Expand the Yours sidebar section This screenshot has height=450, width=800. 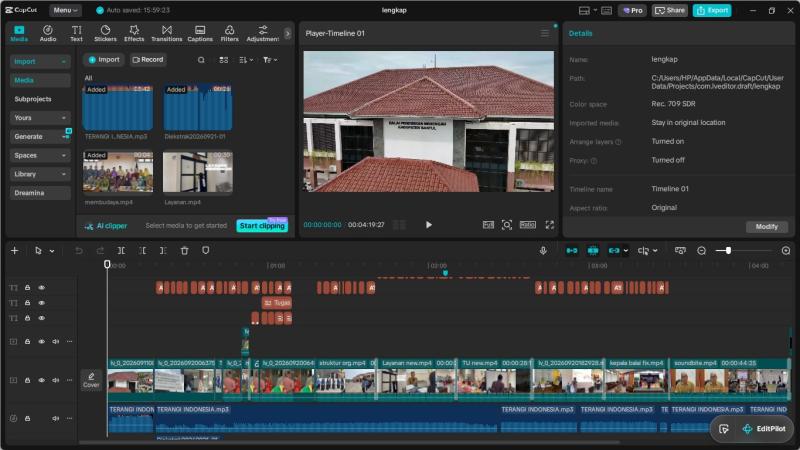tap(40, 118)
